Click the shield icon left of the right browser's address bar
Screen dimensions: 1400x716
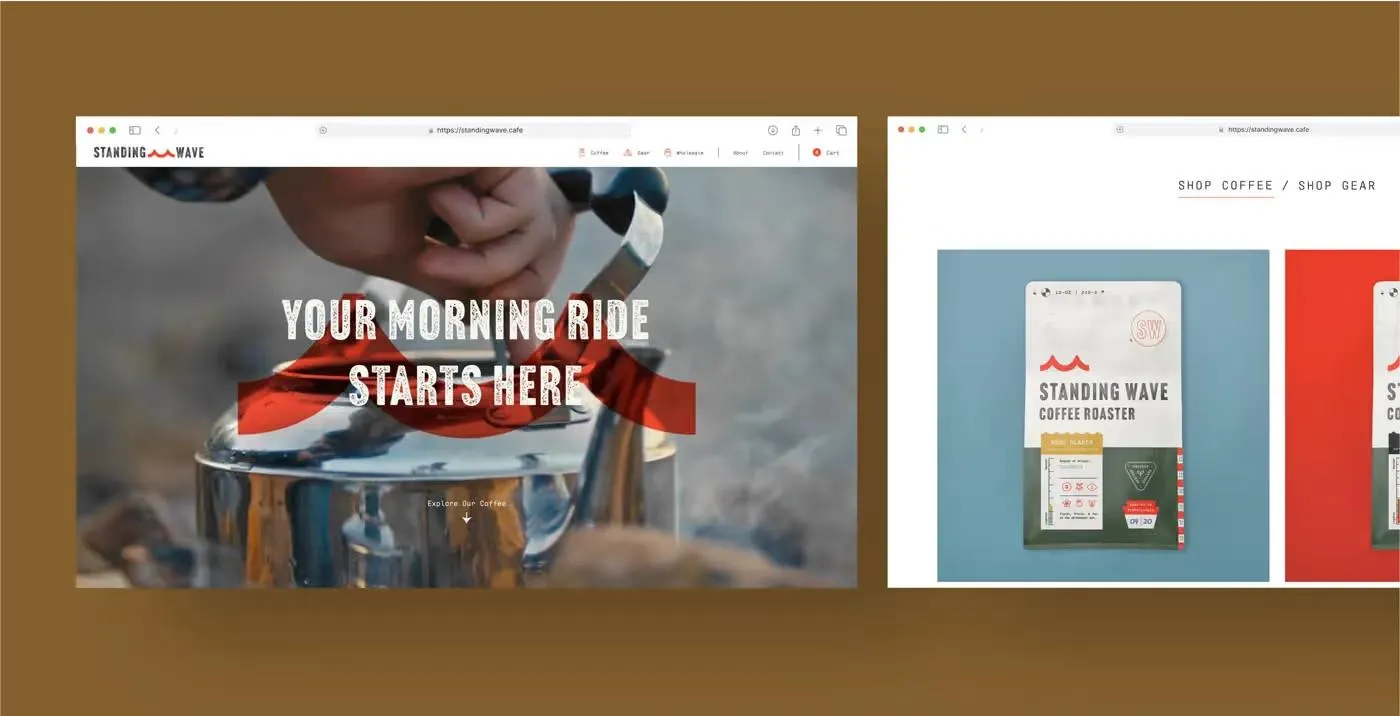tap(1120, 130)
